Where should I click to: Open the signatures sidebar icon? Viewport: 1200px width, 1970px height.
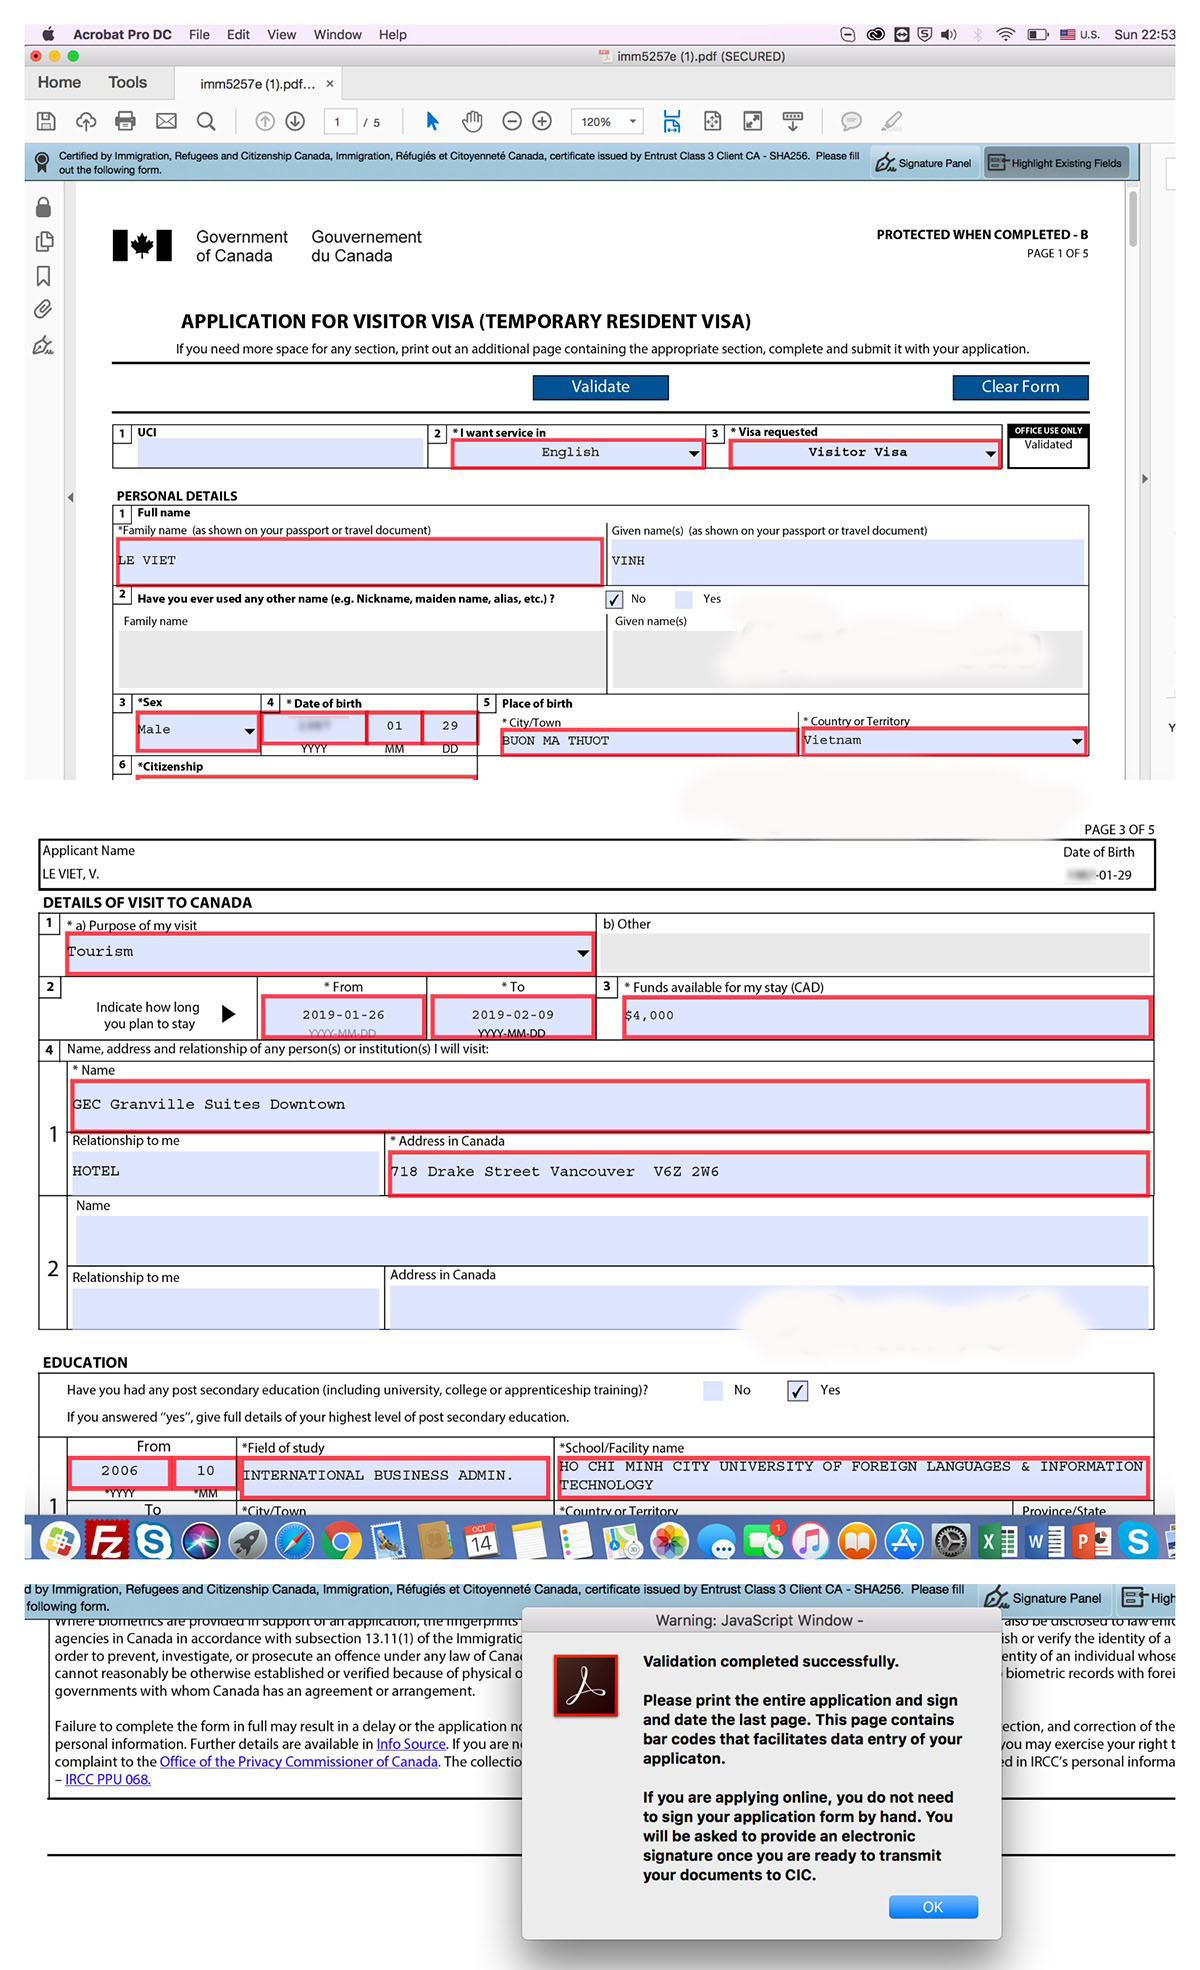tap(43, 346)
